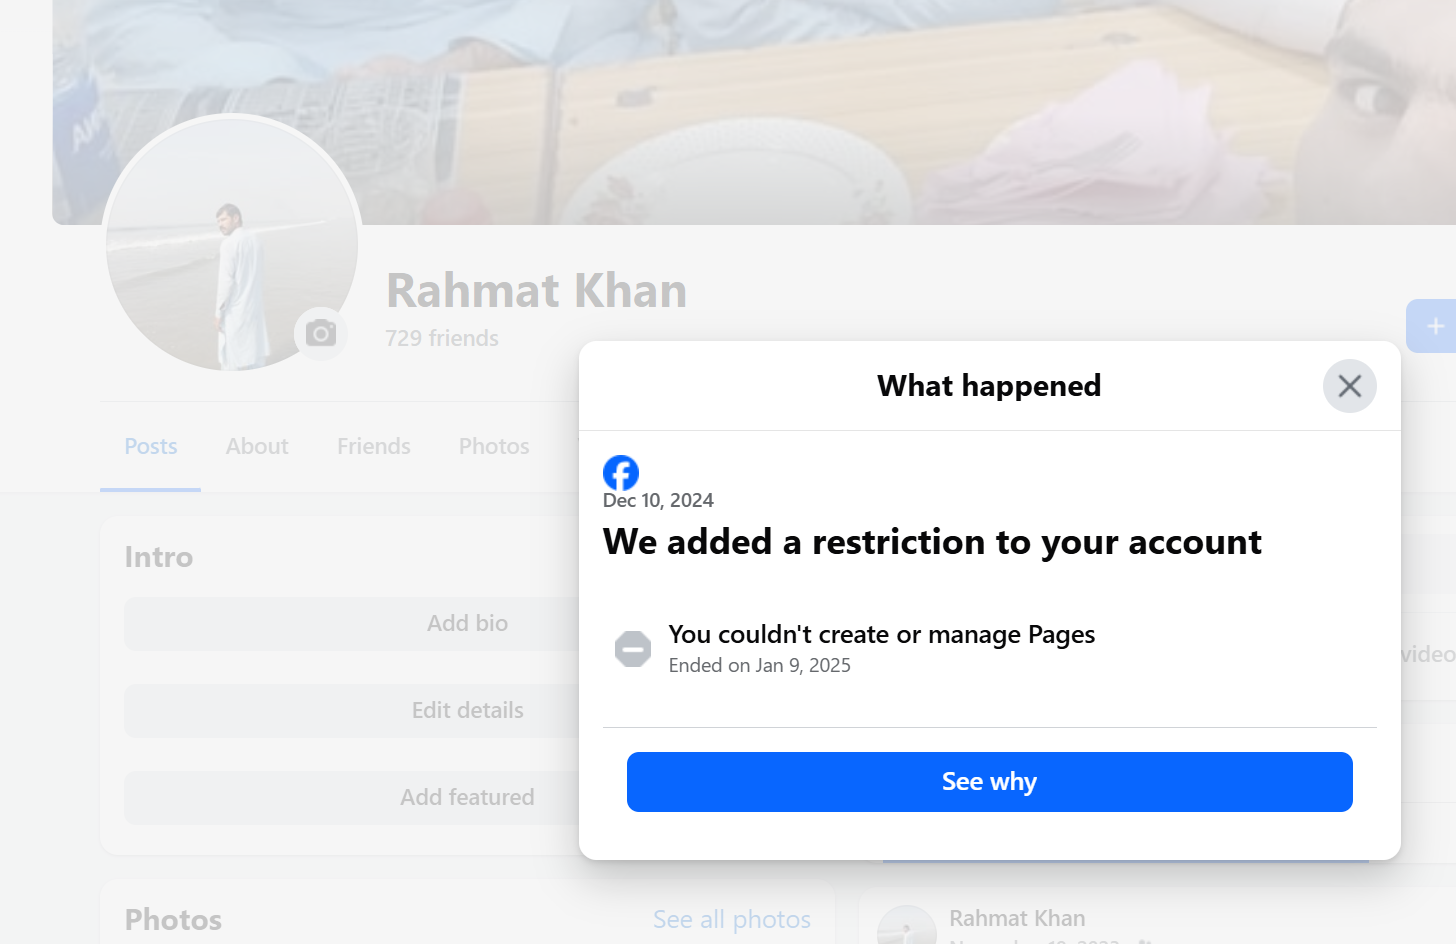The height and width of the screenshot is (944, 1456).
Task: Click the 'You couldn't create or manage Pages' item
Action: pyautogui.click(x=881, y=649)
